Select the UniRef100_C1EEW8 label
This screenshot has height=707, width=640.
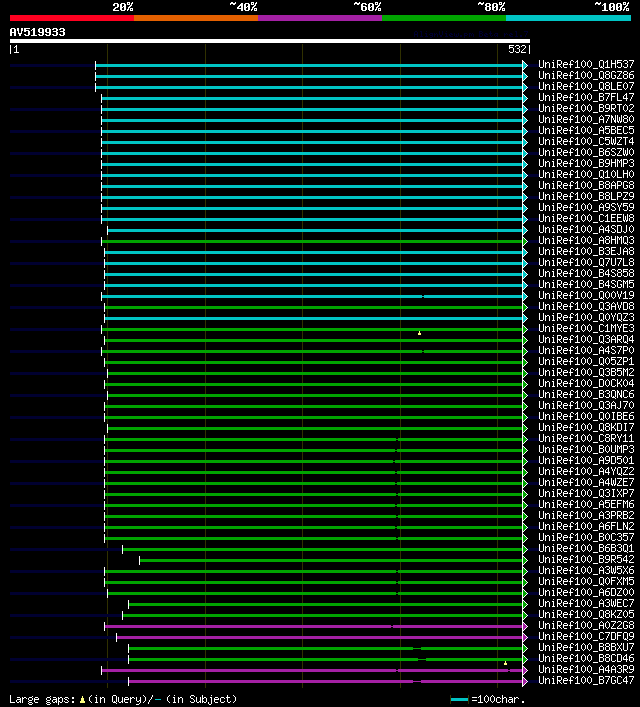pos(586,218)
